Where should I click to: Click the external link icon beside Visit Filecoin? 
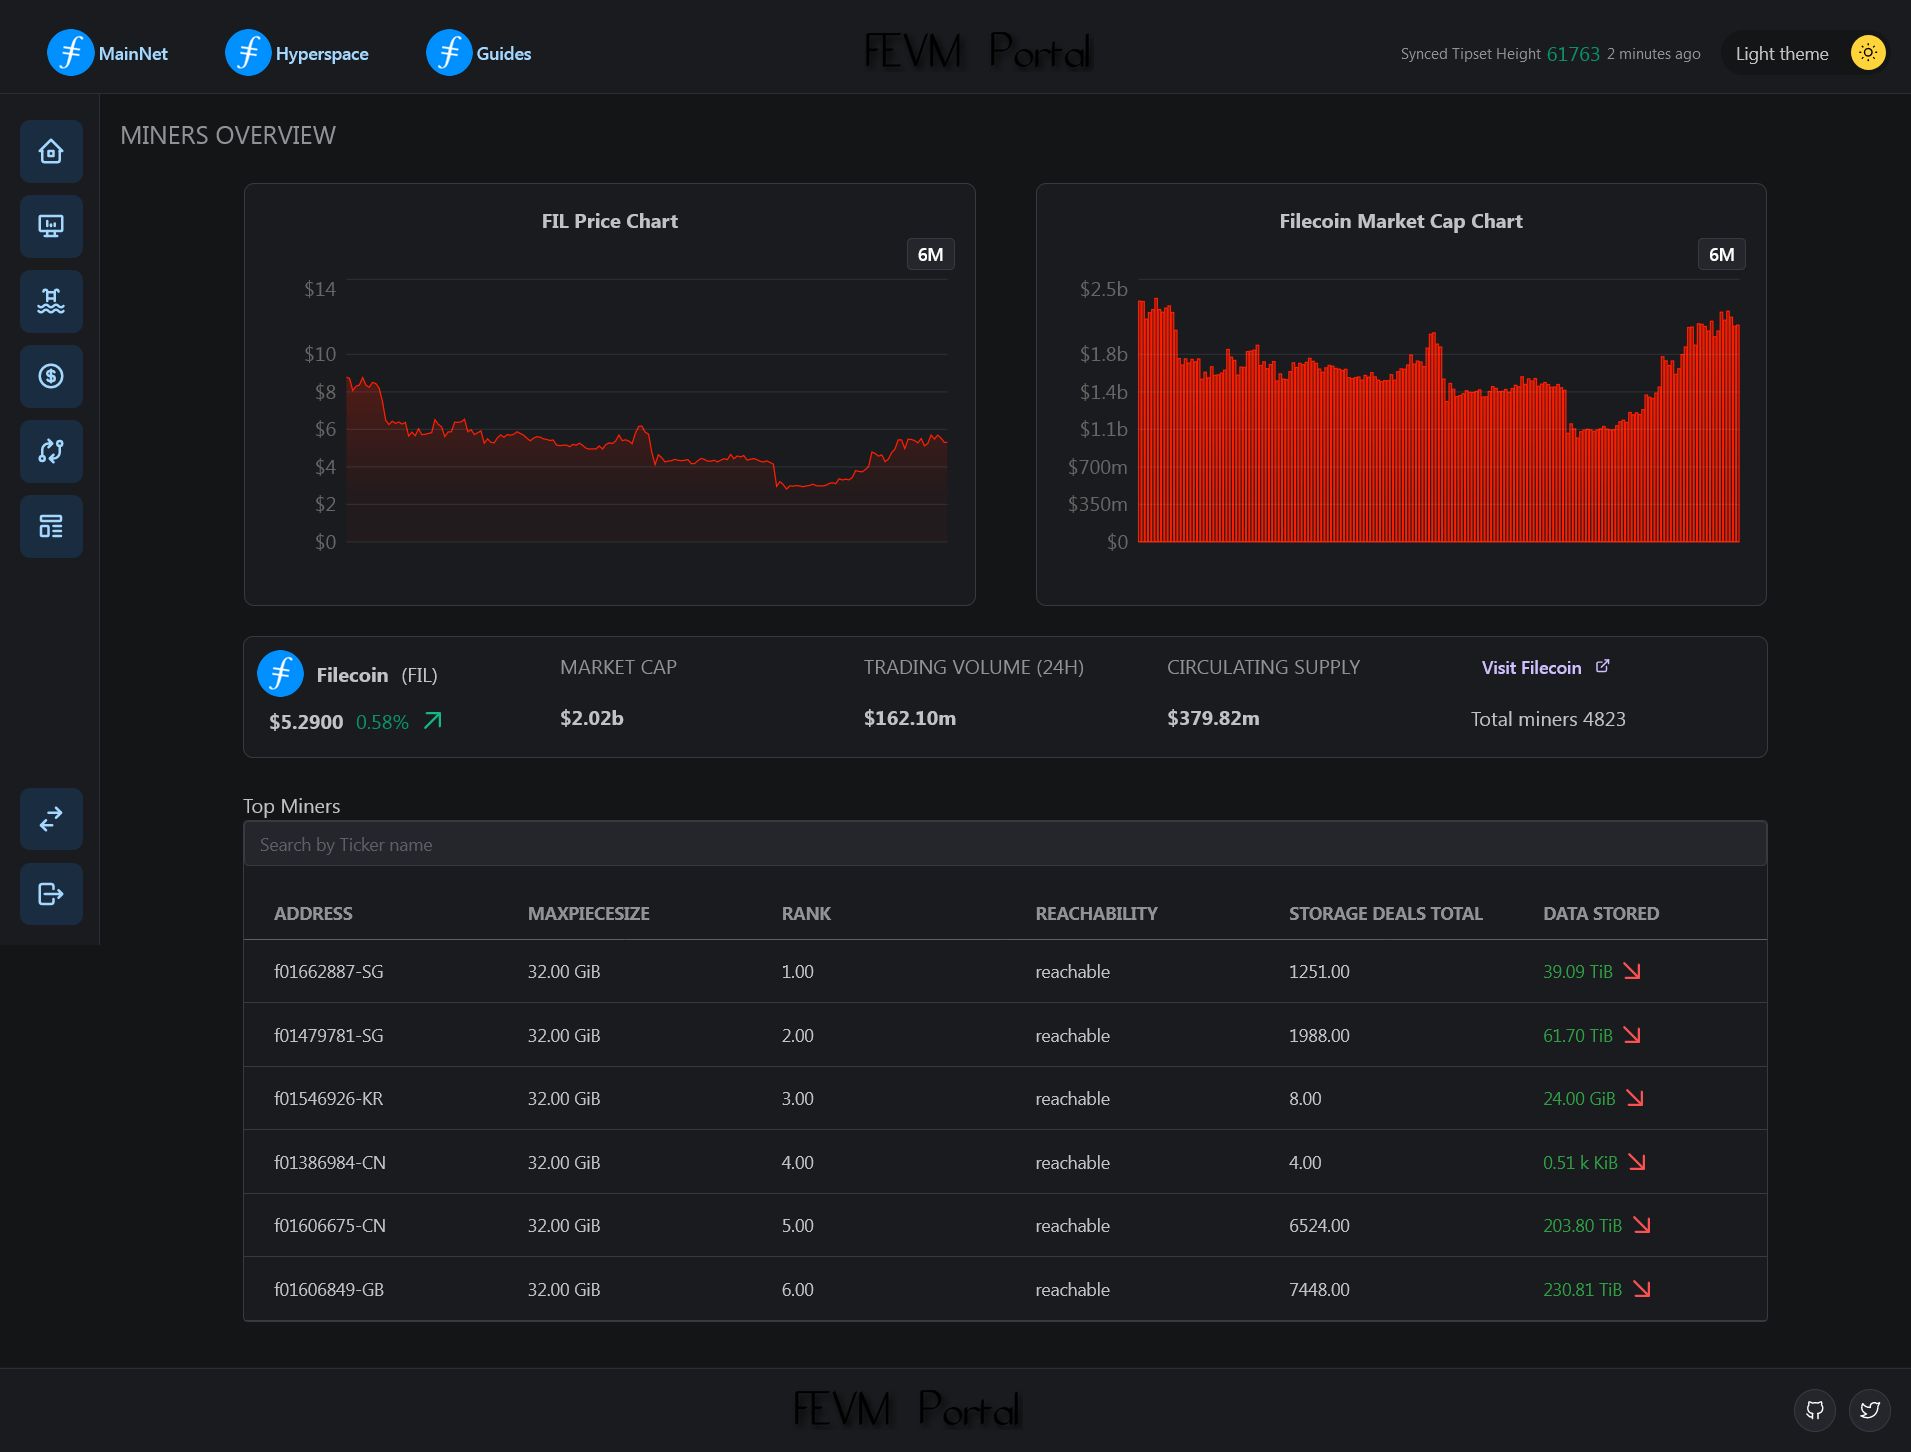[x=1602, y=666]
